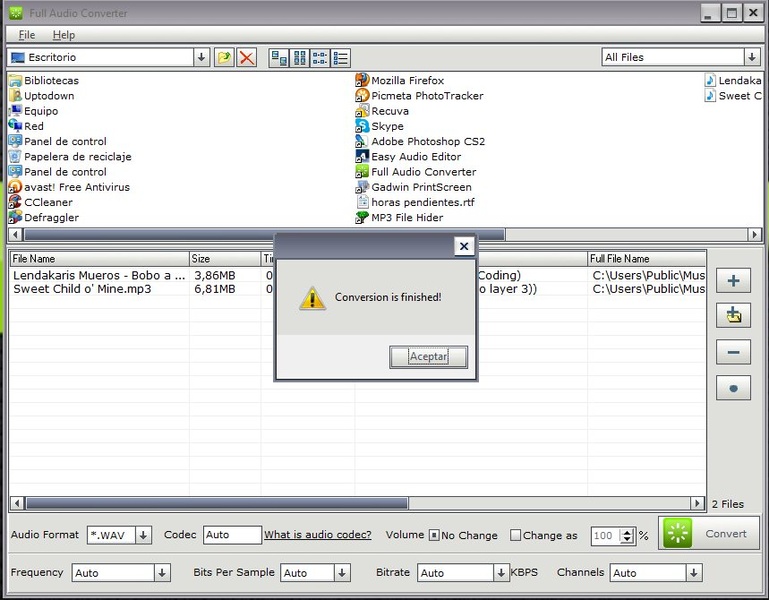Select the Uptodown item

point(42,96)
